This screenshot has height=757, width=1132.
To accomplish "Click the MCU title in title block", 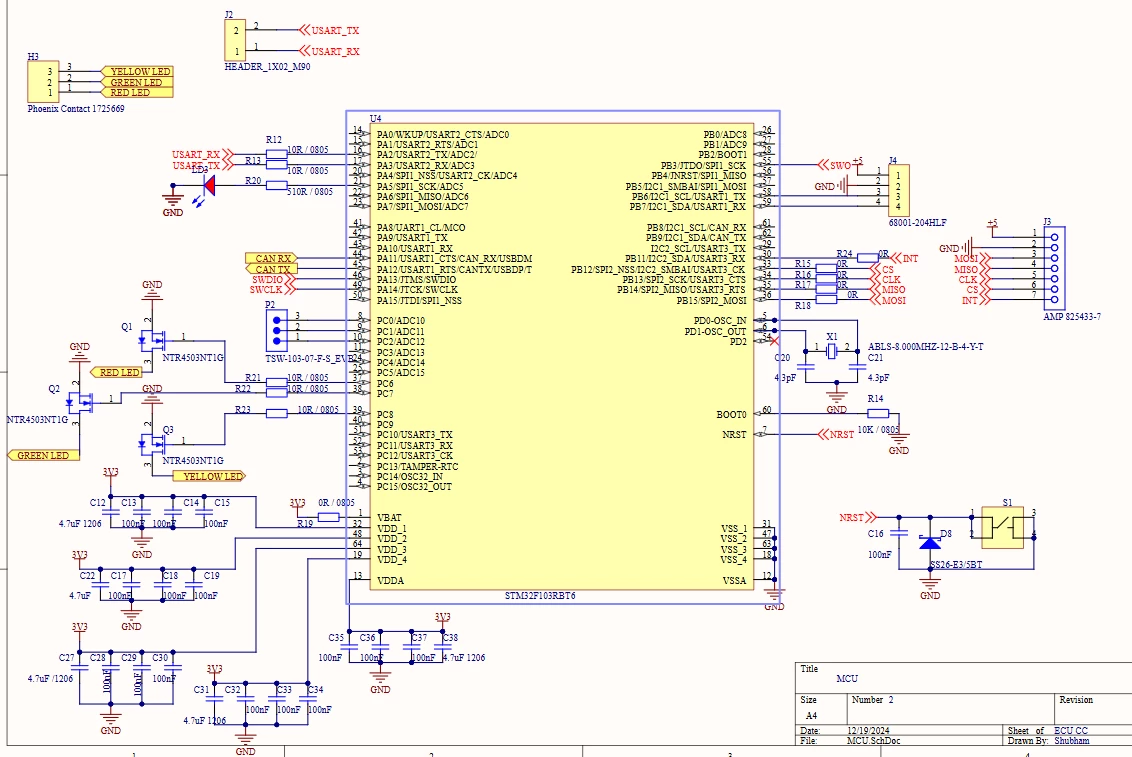I will [x=847, y=678].
